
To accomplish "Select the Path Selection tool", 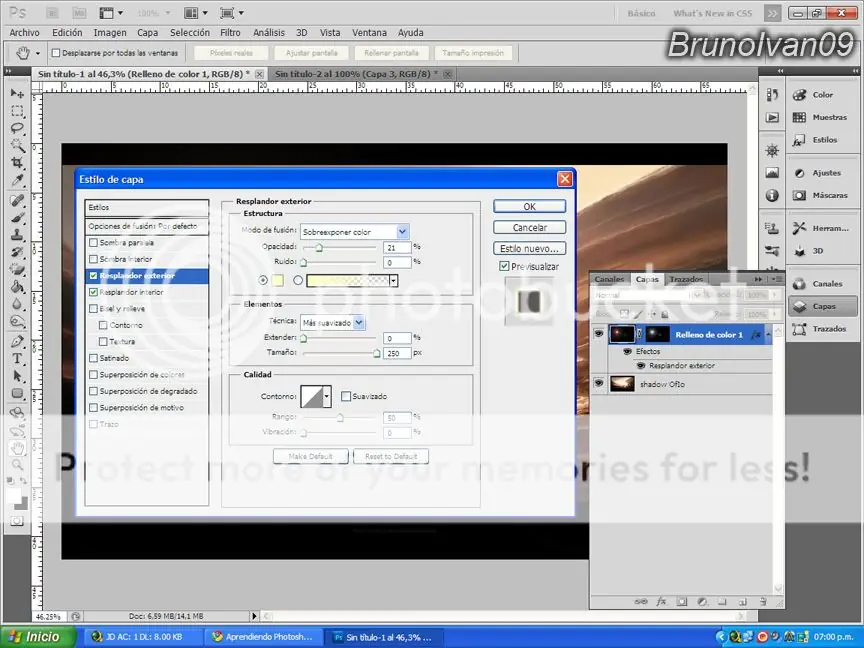I will click(17, 376).
